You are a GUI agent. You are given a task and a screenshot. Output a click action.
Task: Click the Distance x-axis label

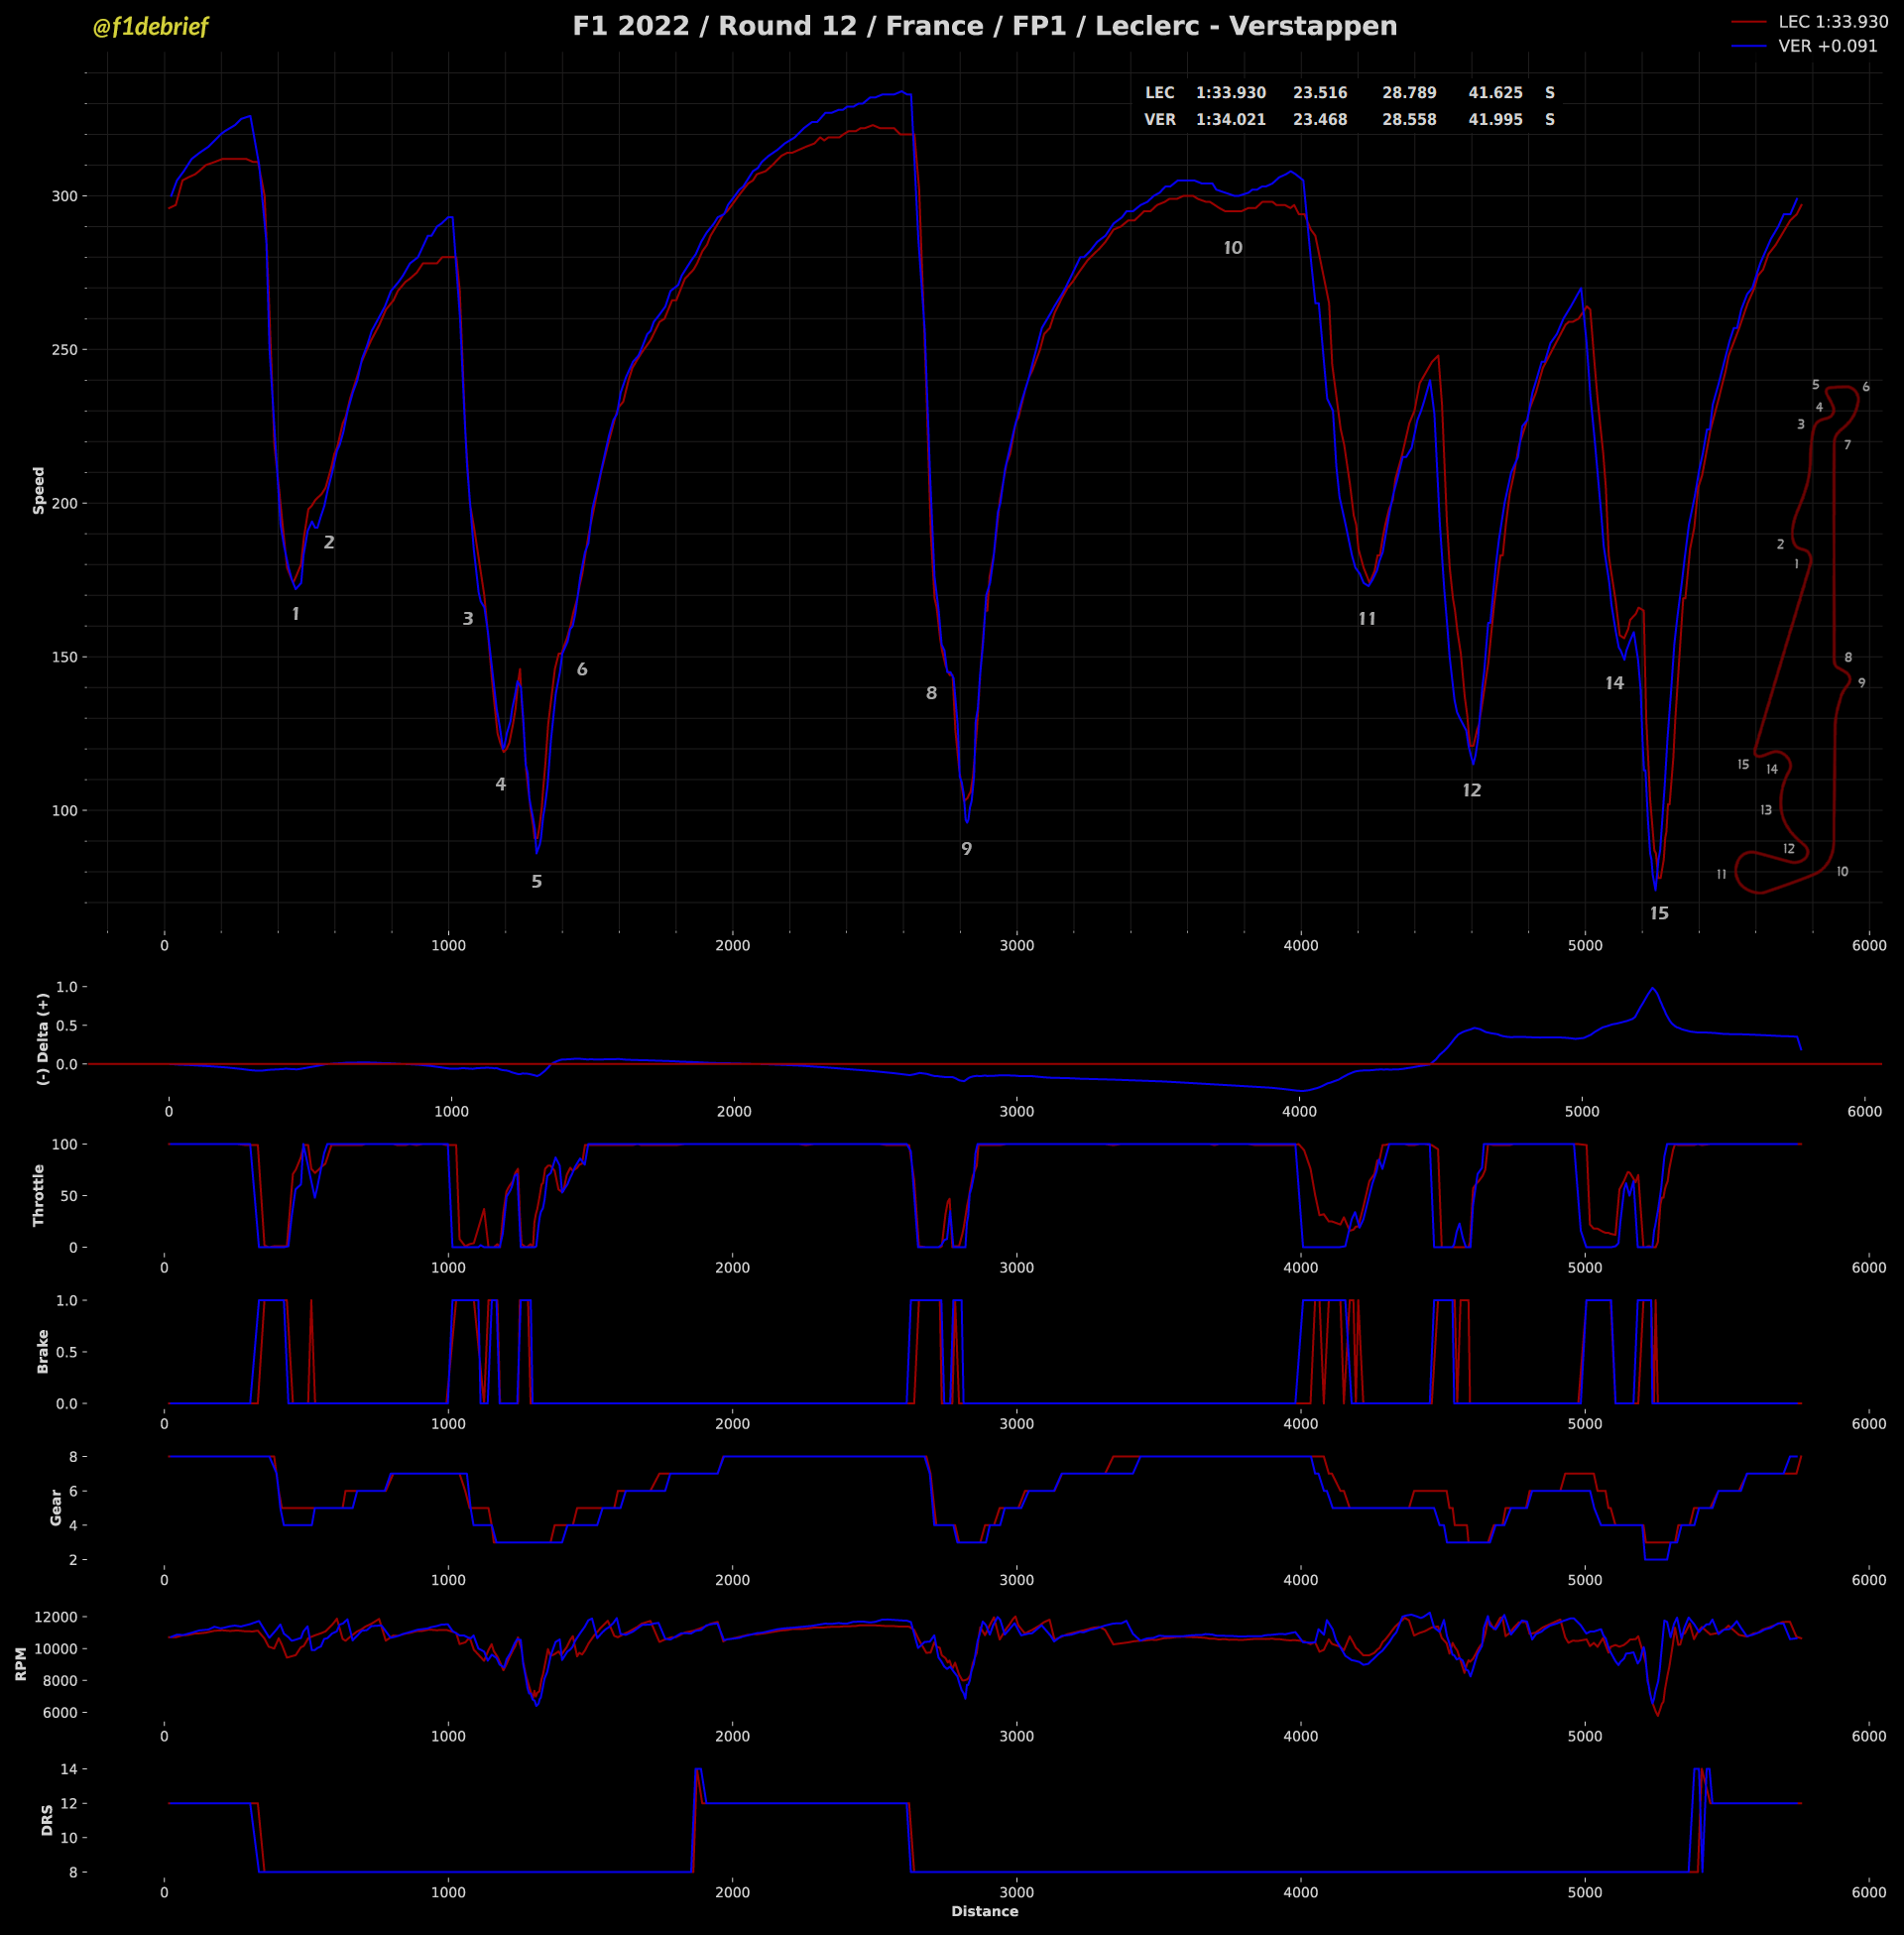(984, 1911)
